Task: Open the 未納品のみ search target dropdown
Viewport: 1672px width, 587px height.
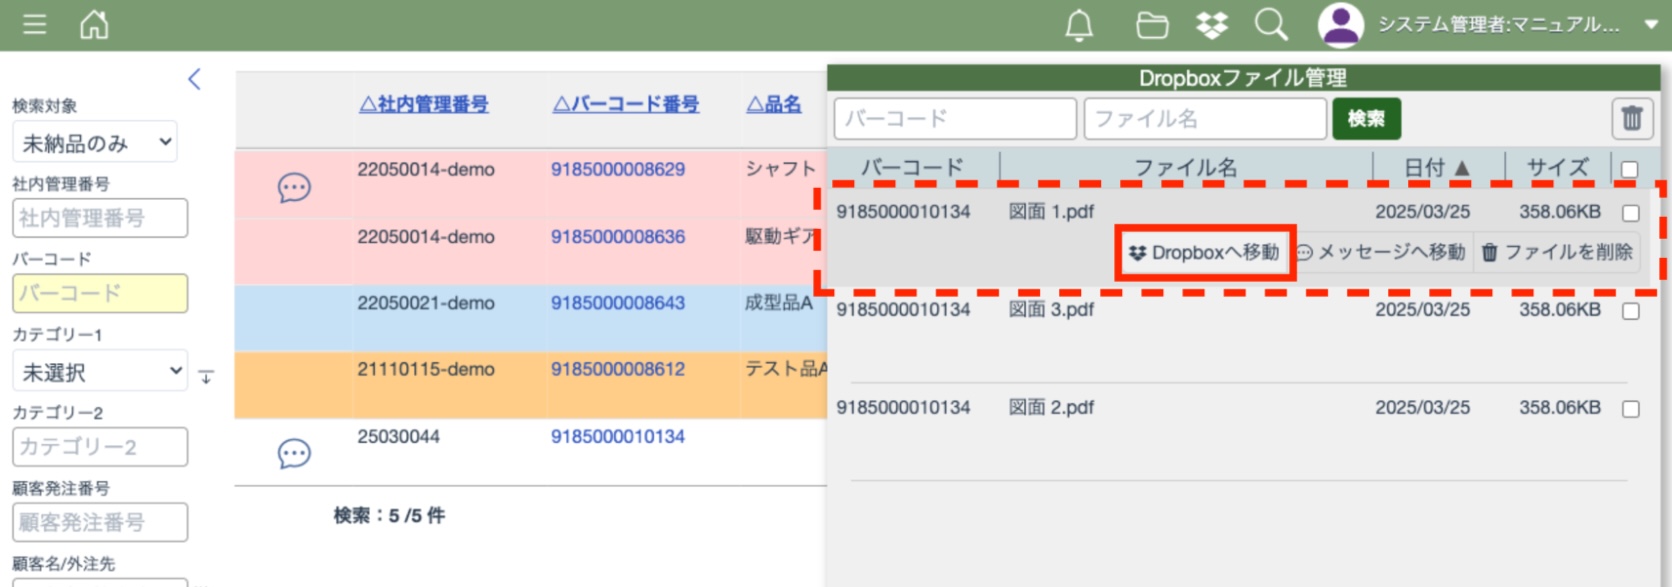Action: [96, 143]
